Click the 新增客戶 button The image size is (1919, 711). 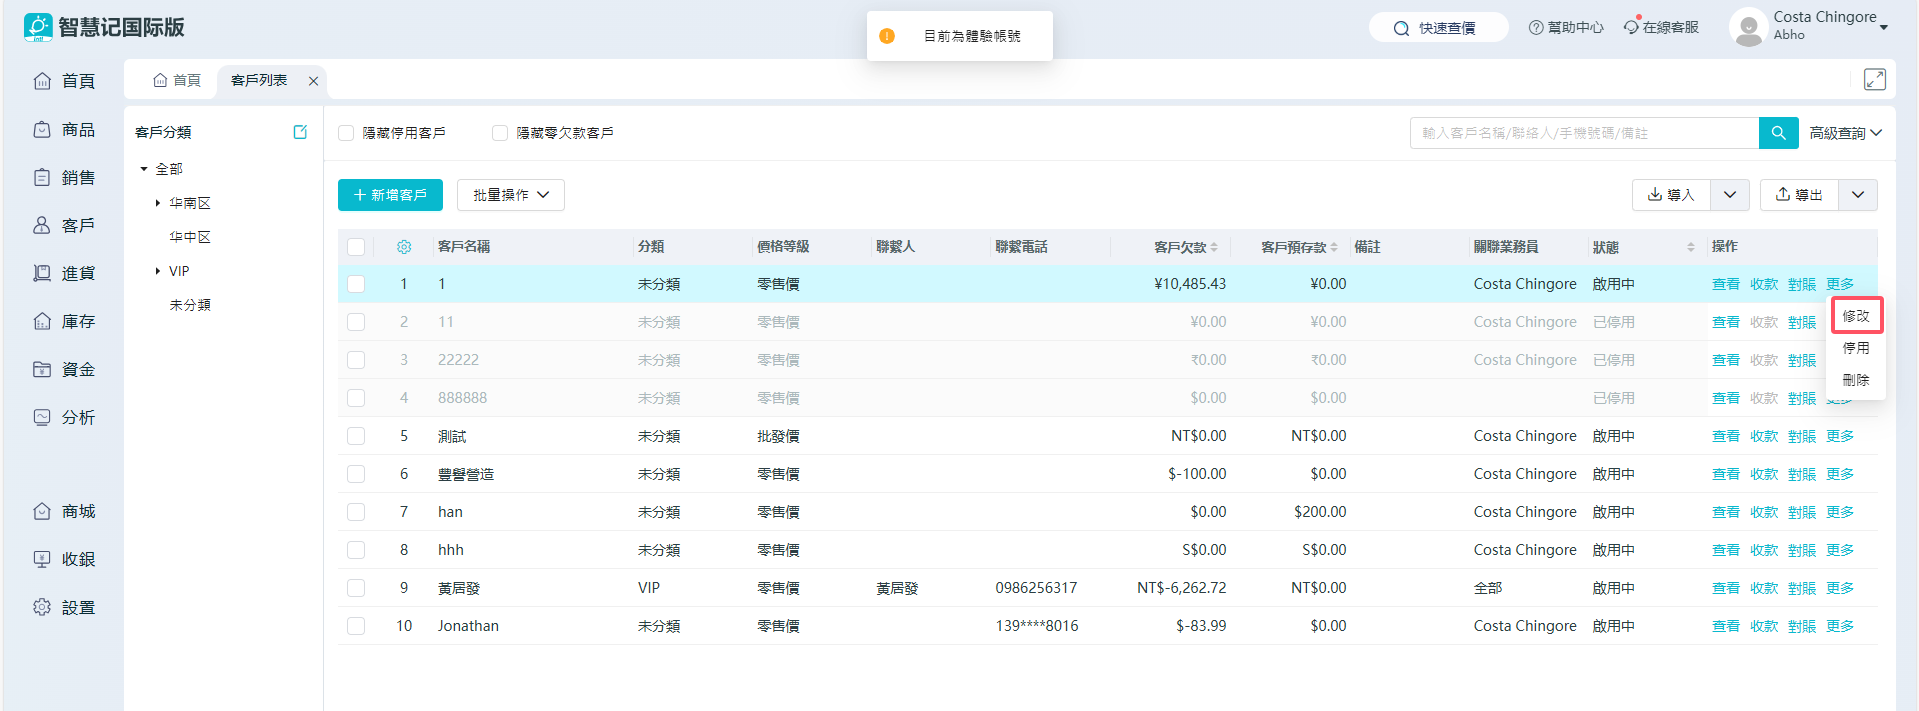click(x=390, y=195)
